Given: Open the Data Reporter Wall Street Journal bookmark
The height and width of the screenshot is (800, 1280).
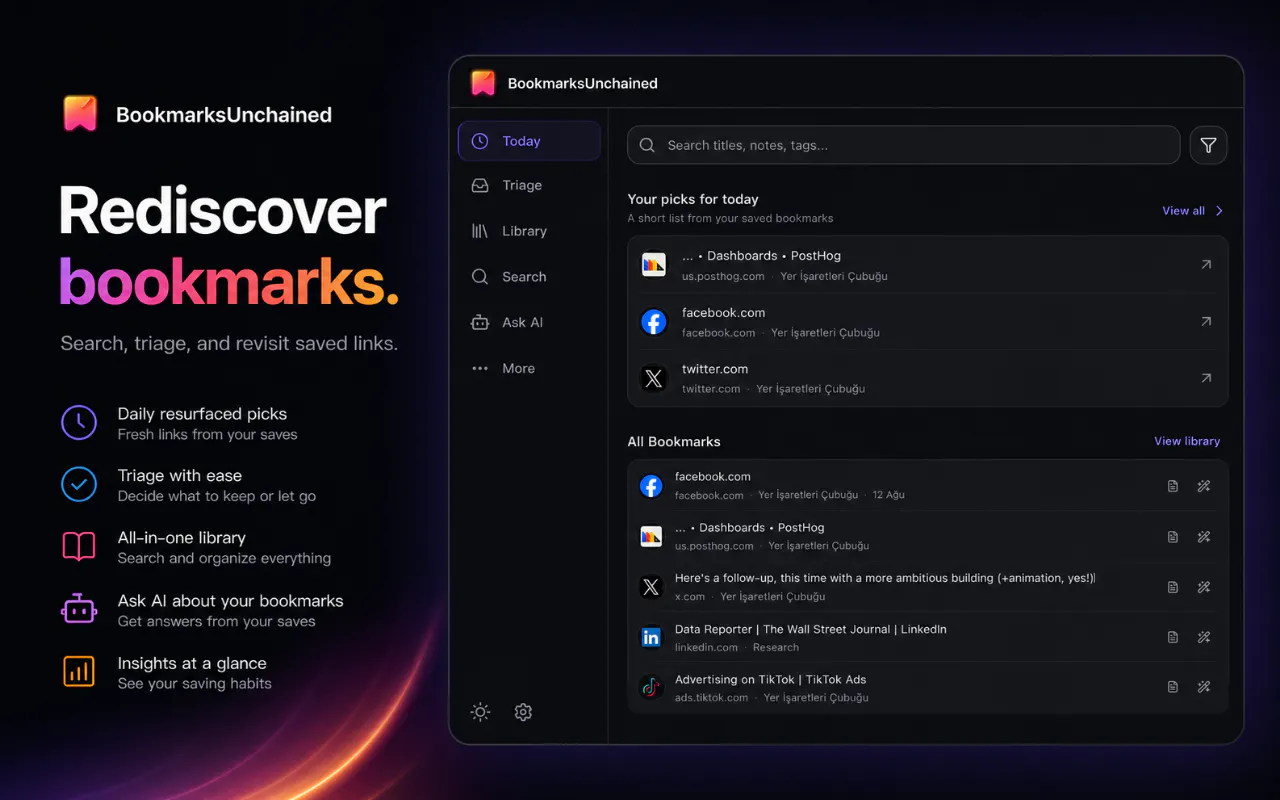Looking at the screenshot, I should tap(811, 629).
